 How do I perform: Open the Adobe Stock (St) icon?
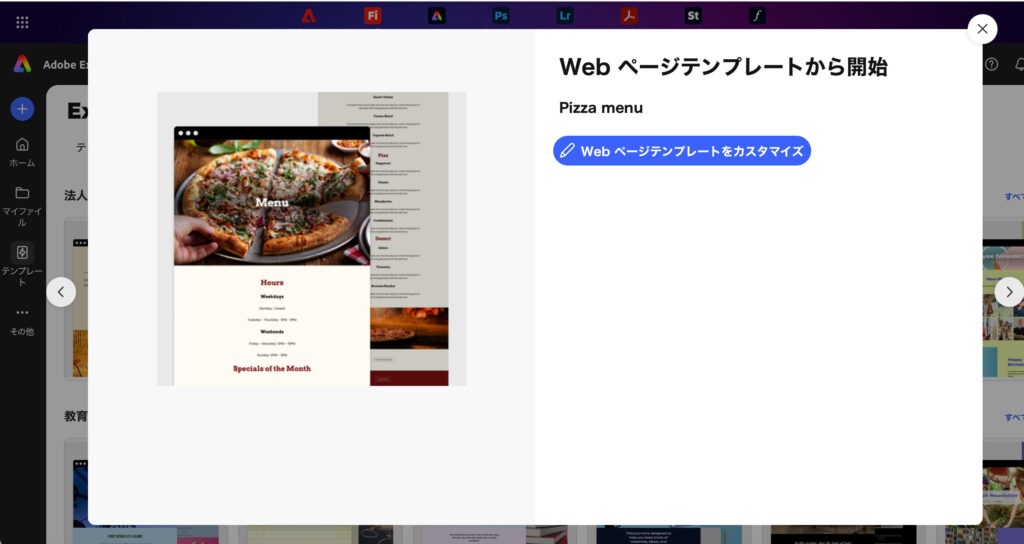coord(693,16)
